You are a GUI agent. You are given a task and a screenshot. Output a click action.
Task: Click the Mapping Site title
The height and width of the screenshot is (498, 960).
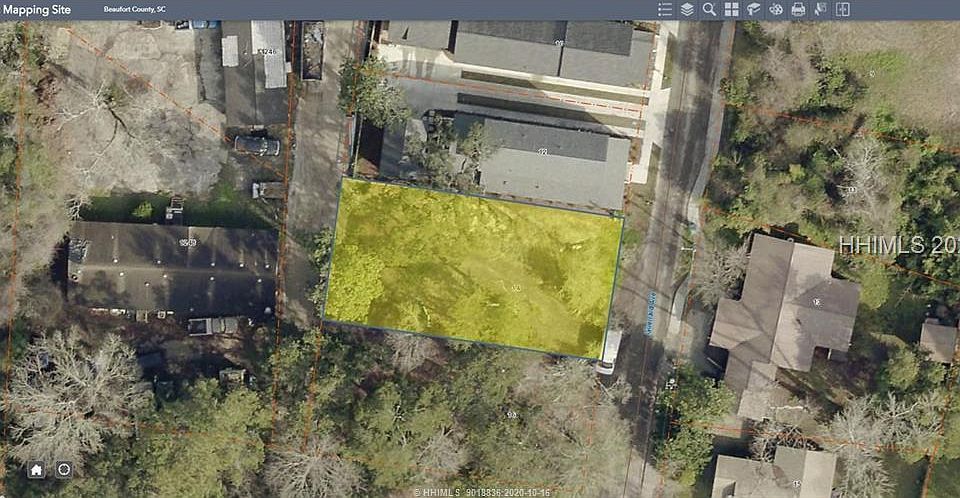click(x=44, y=9)
